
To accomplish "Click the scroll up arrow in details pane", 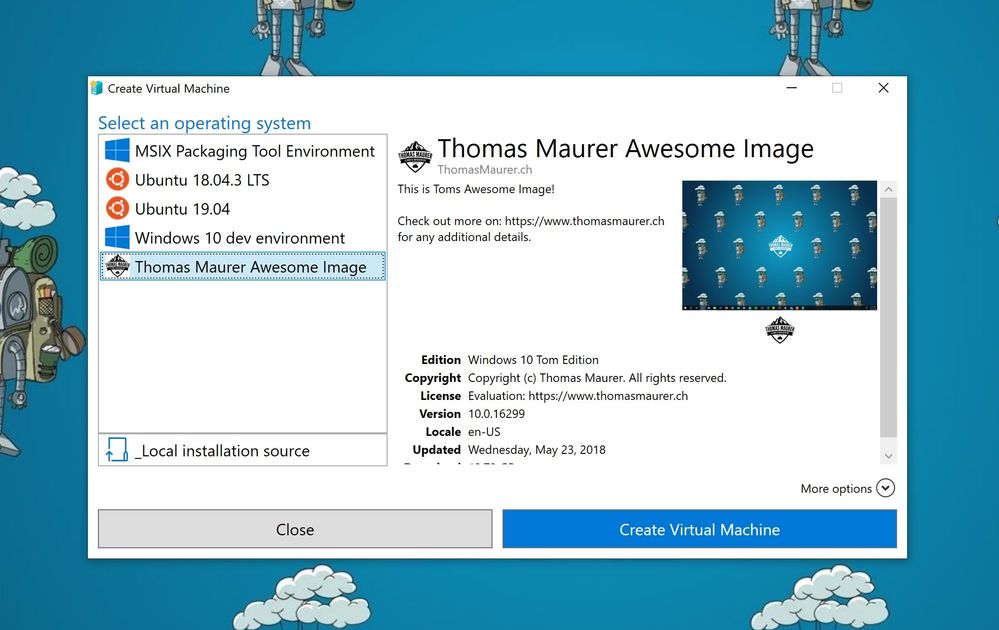I will (x=888, y=189).
